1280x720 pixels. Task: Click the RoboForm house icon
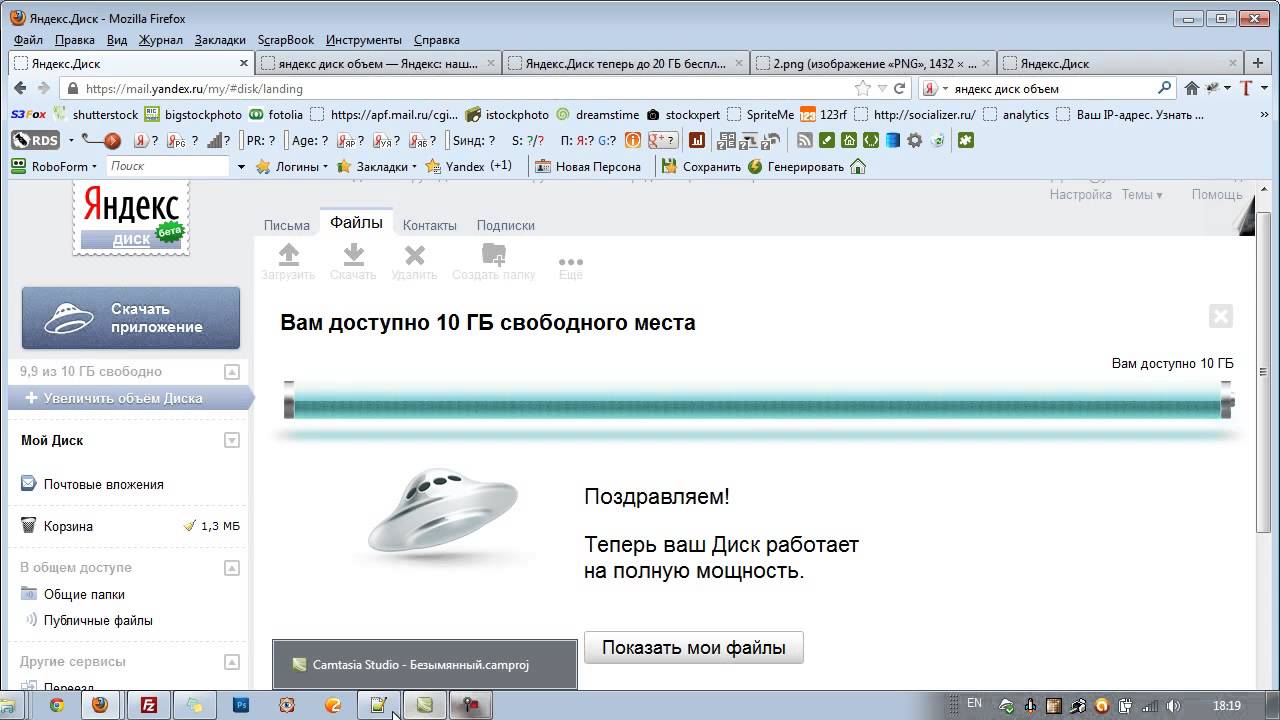point(857,166)
